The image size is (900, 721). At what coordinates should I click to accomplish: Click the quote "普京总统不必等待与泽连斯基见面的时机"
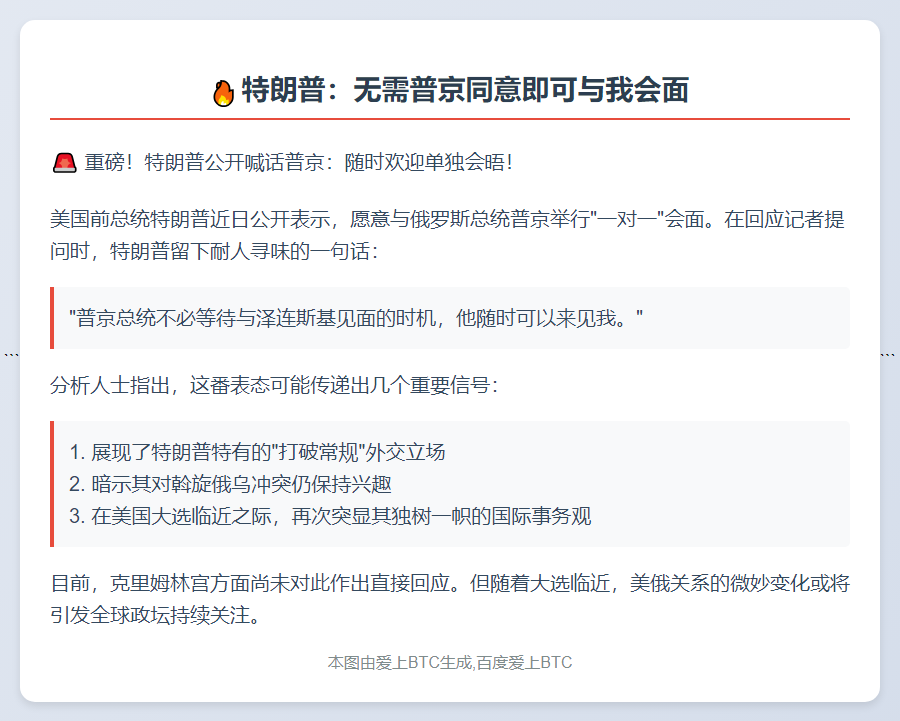pos(356,318)
